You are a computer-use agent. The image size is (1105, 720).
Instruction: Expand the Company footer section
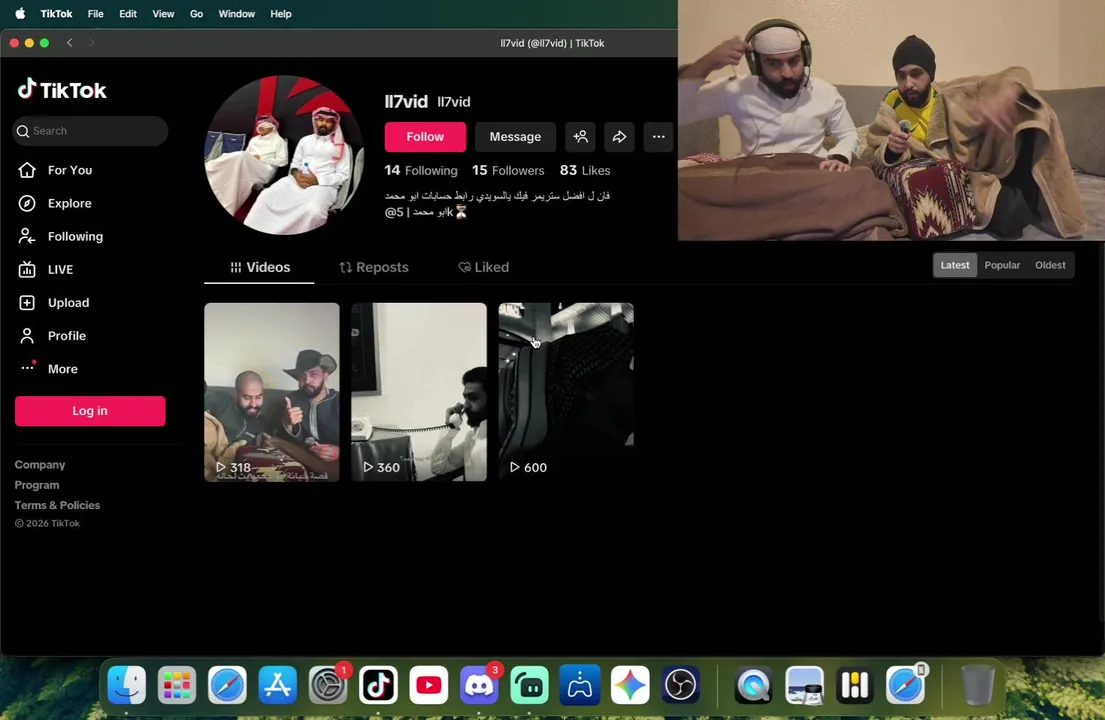pyautogui.click(x=39, y=465)
